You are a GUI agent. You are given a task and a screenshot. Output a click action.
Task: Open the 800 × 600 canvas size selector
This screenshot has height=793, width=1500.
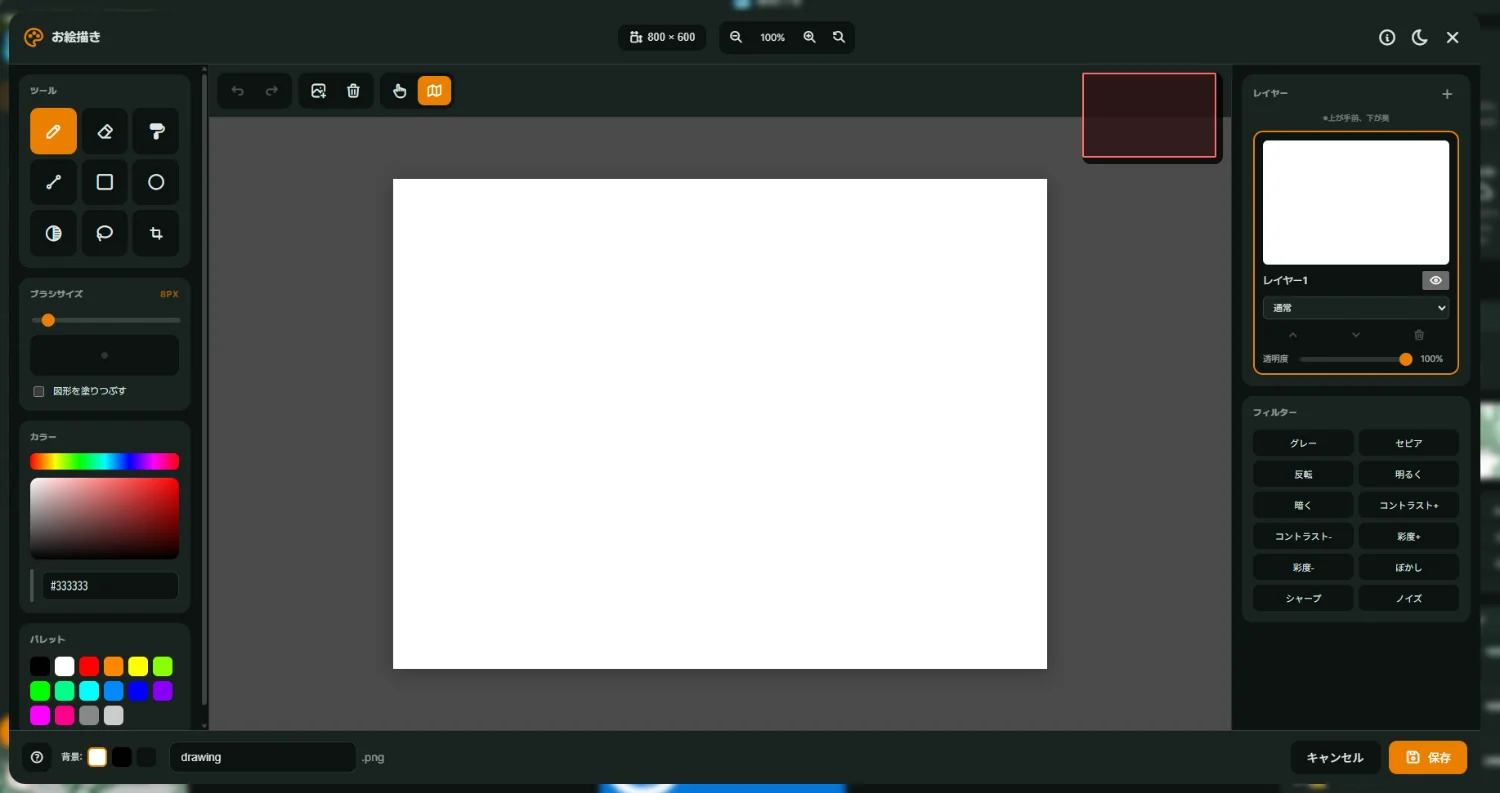point(662,37)
